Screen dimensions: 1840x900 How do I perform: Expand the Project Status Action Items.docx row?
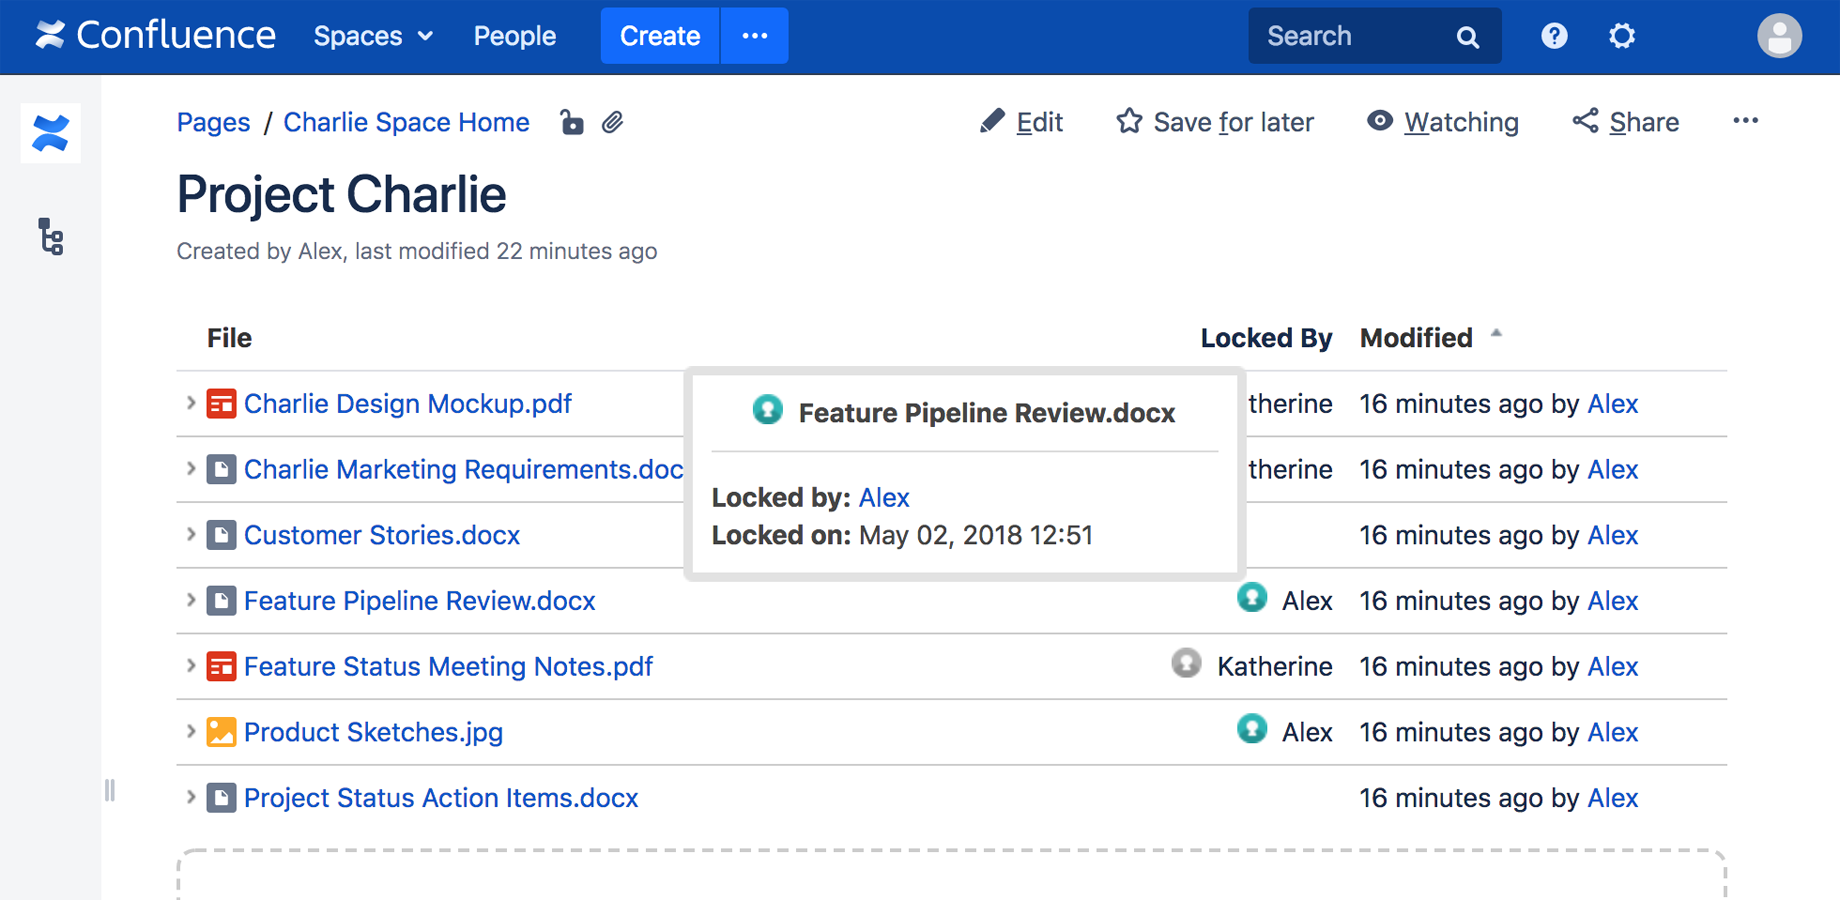click(x=190, y=797)
